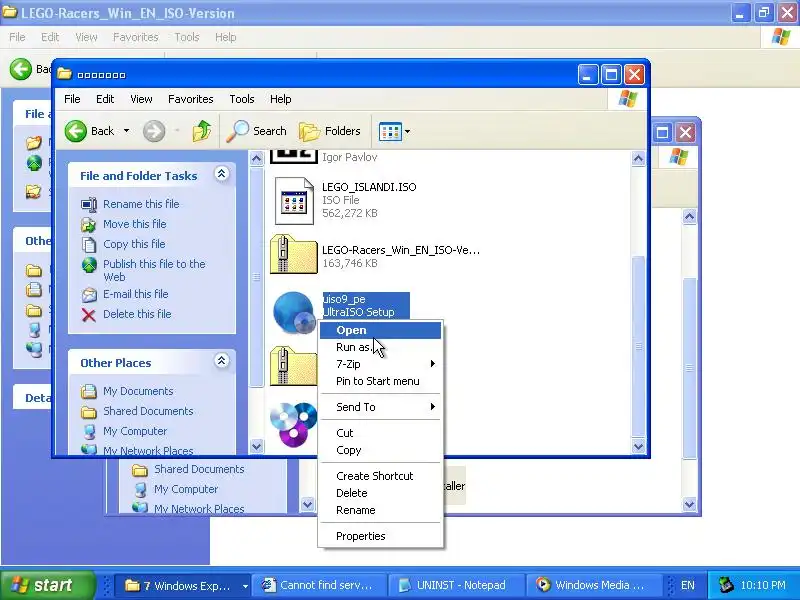Click the Publish to Web globe icon
800x600 pixels.
89,265
